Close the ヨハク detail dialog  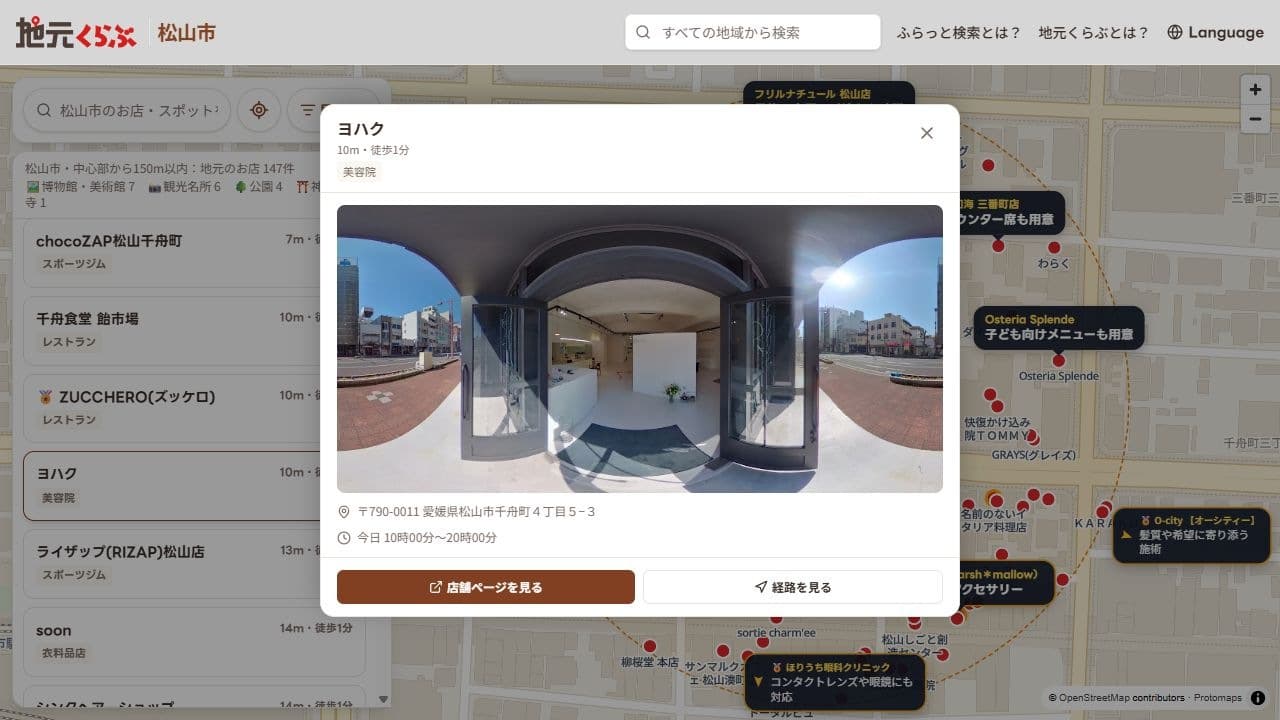927,133
